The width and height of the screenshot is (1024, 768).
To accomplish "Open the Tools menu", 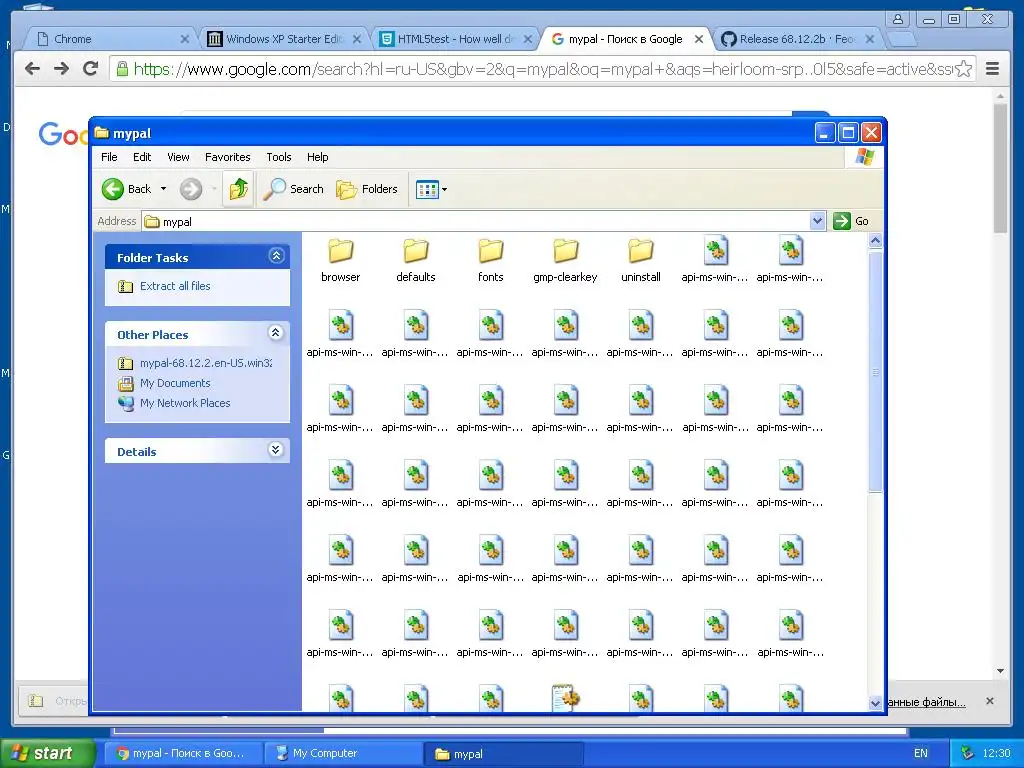I will pos(279,157).
